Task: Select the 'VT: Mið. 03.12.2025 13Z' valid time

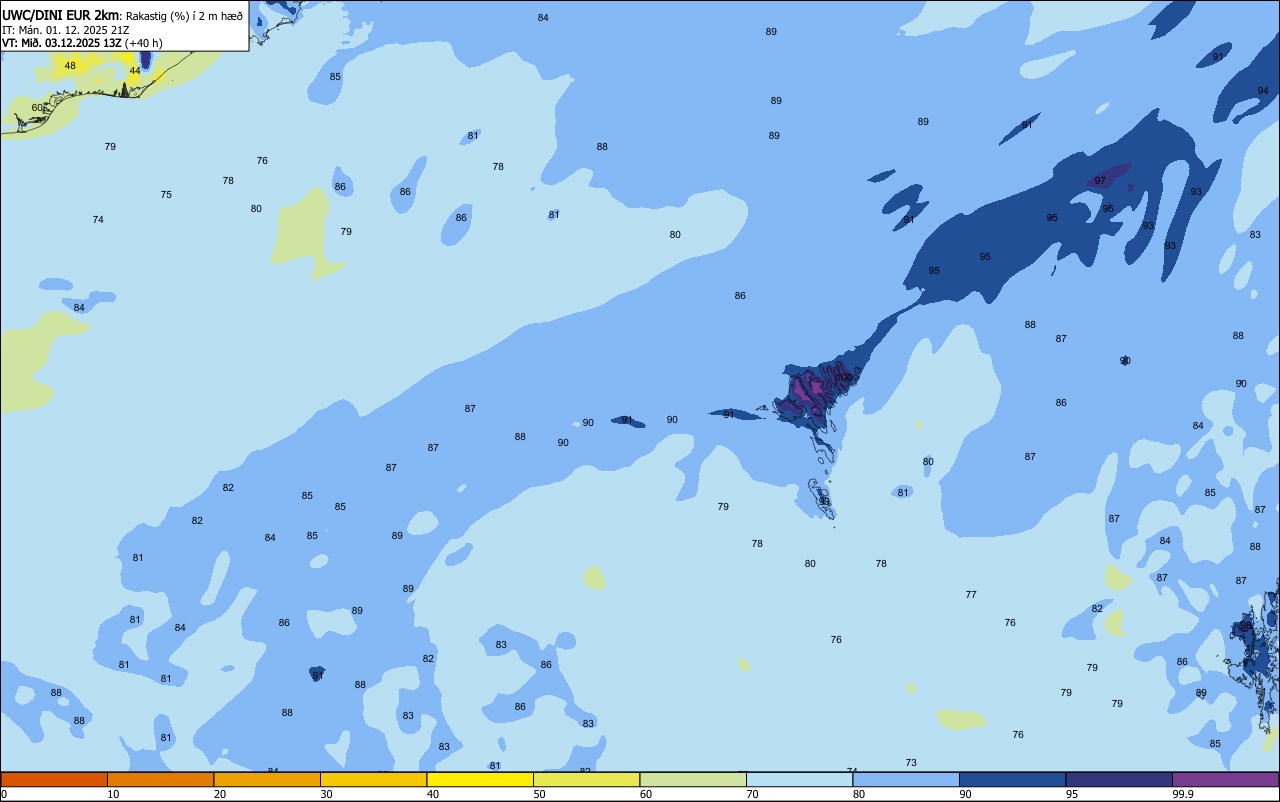Action: coord(61,43)
